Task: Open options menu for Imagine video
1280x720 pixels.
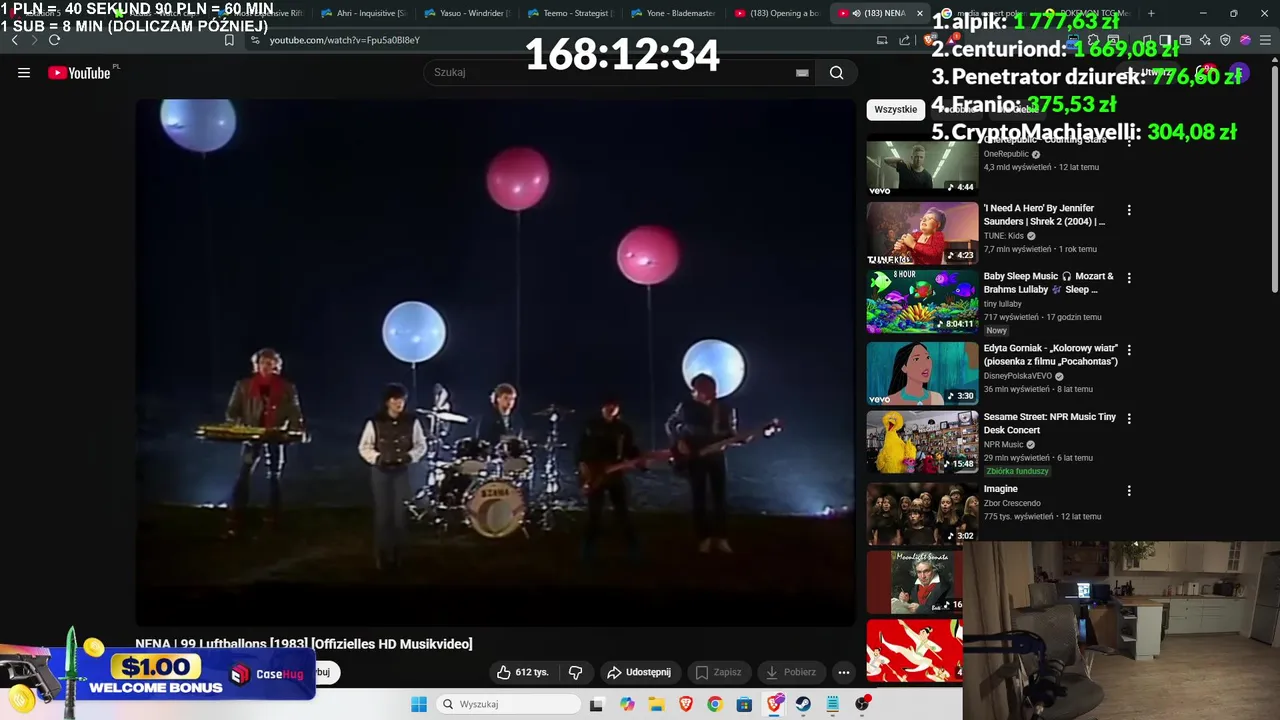Action: pos(1129,491)
